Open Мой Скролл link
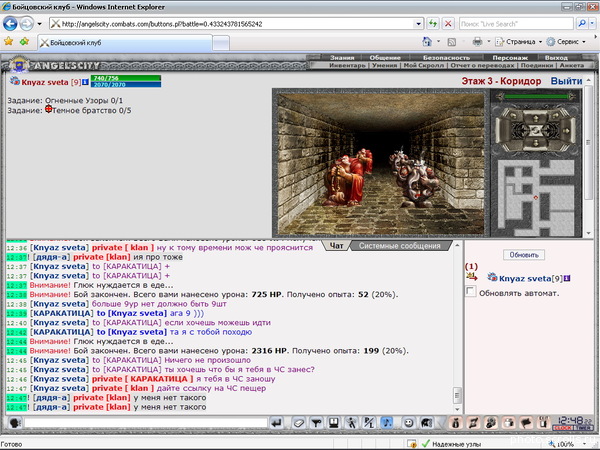 click(x=424, y=65)
